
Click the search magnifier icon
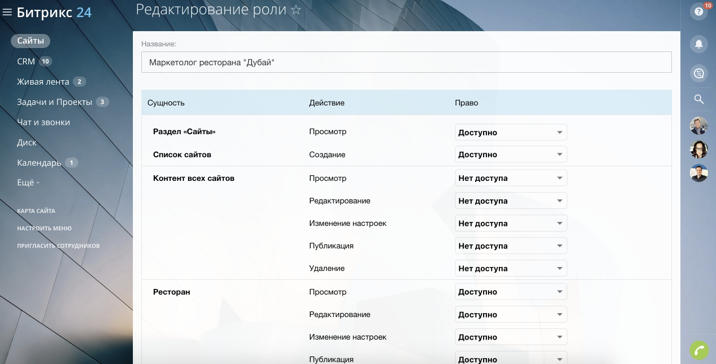tap(699, 99)
